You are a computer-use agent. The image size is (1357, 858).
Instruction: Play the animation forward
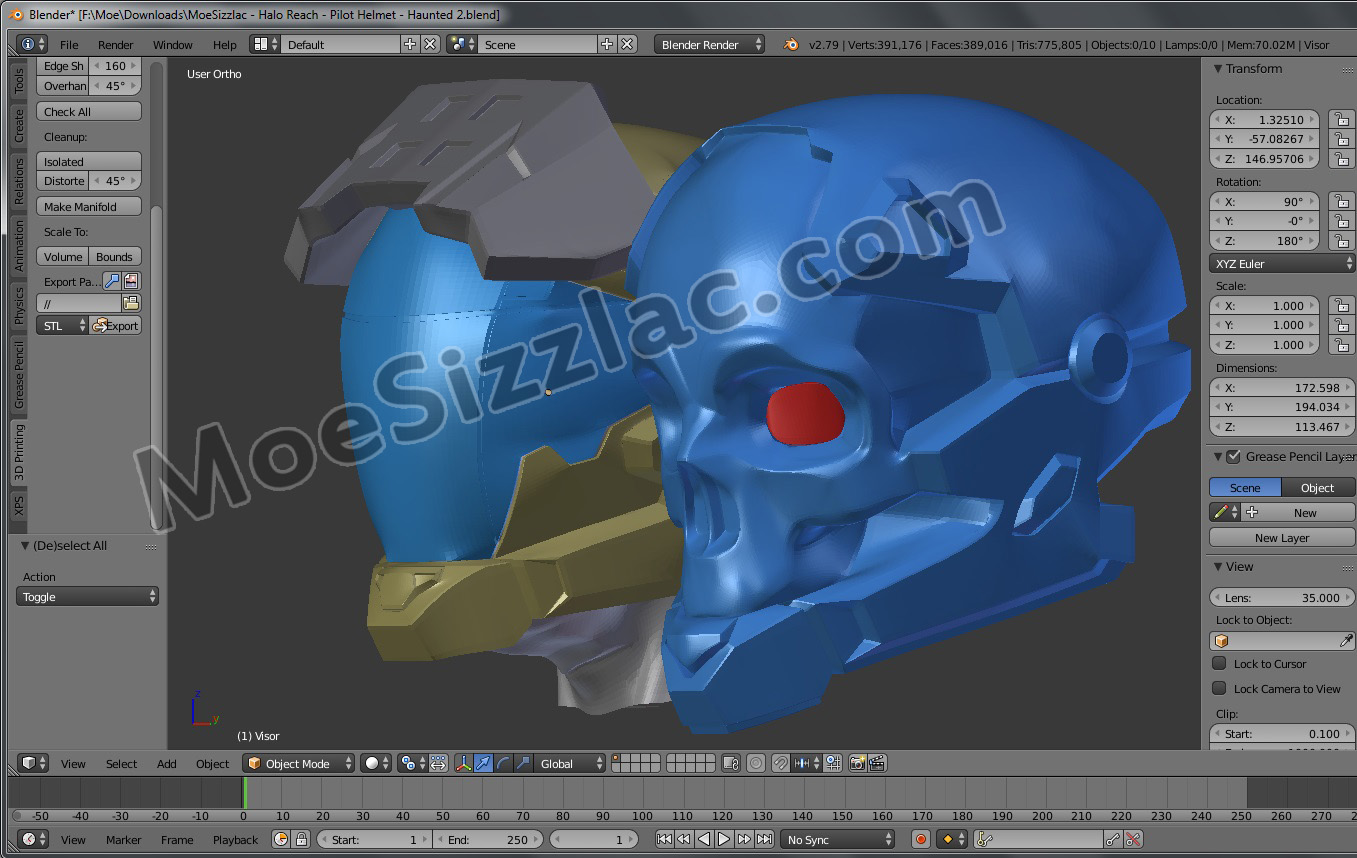pos(724,839)
